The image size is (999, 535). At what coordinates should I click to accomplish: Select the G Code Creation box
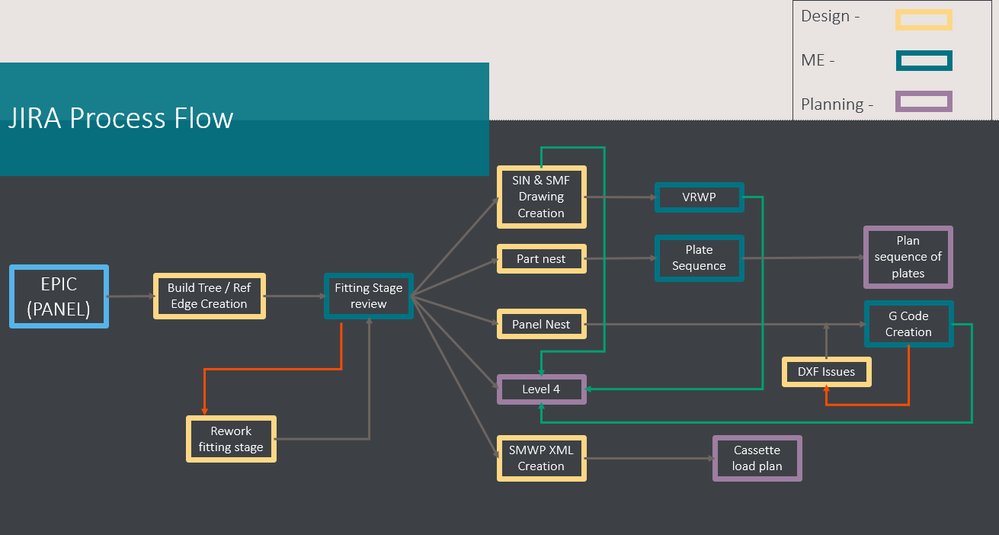point(908,324)
